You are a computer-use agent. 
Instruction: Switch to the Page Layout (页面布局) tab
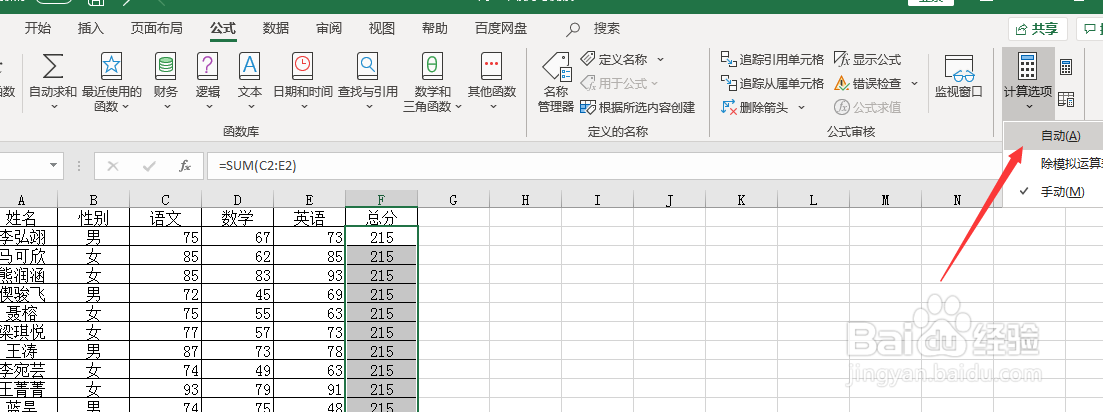[x=157, y=29]
